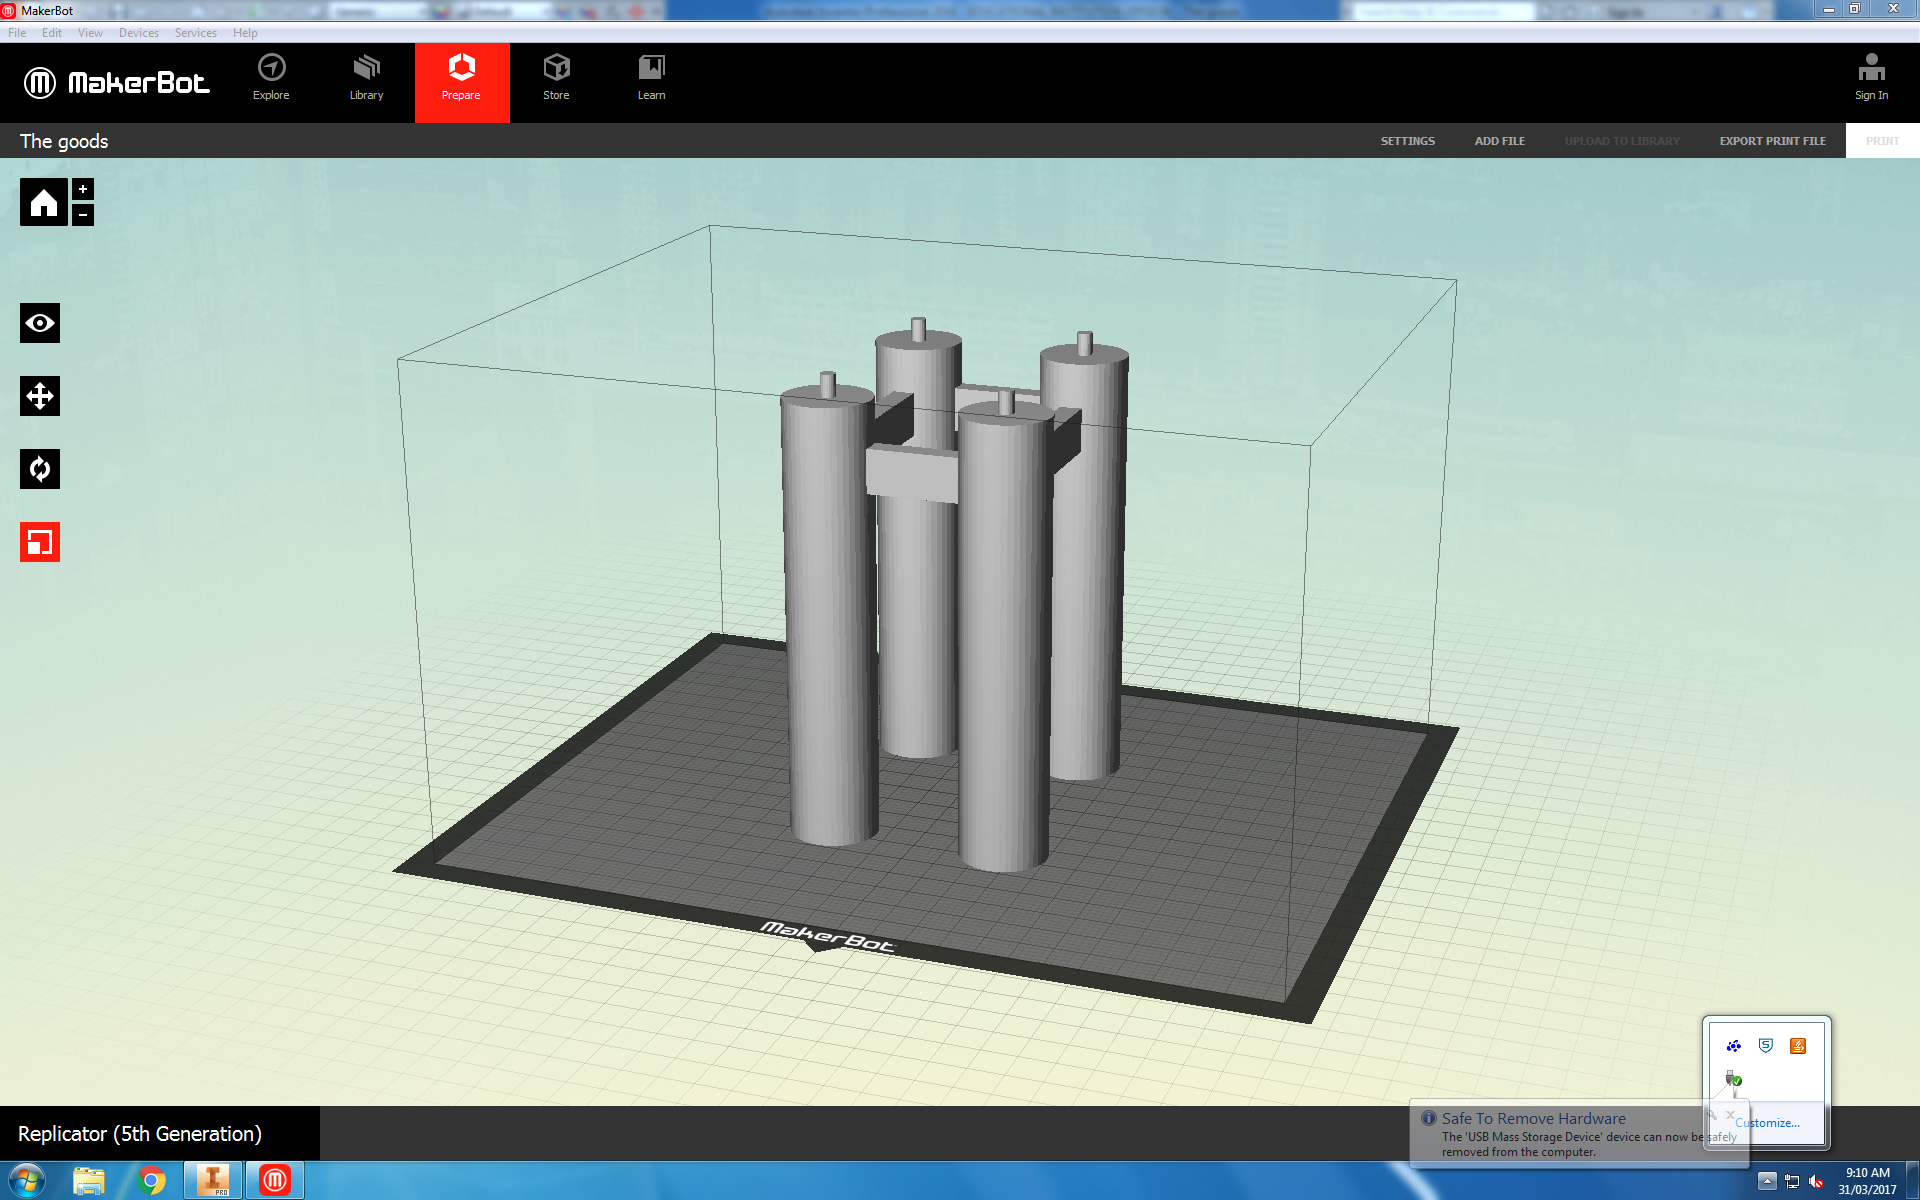The width and height of the screenshot is (1920, 1200).
Task: Open File Explorer from taskbar
Action: coord(89,1181)
